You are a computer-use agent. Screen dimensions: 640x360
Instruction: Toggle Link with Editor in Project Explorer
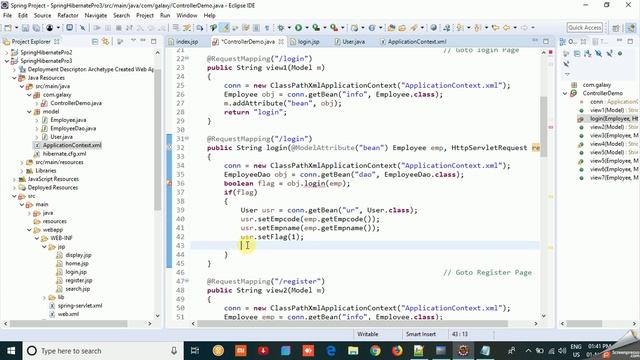coord(106,42)
